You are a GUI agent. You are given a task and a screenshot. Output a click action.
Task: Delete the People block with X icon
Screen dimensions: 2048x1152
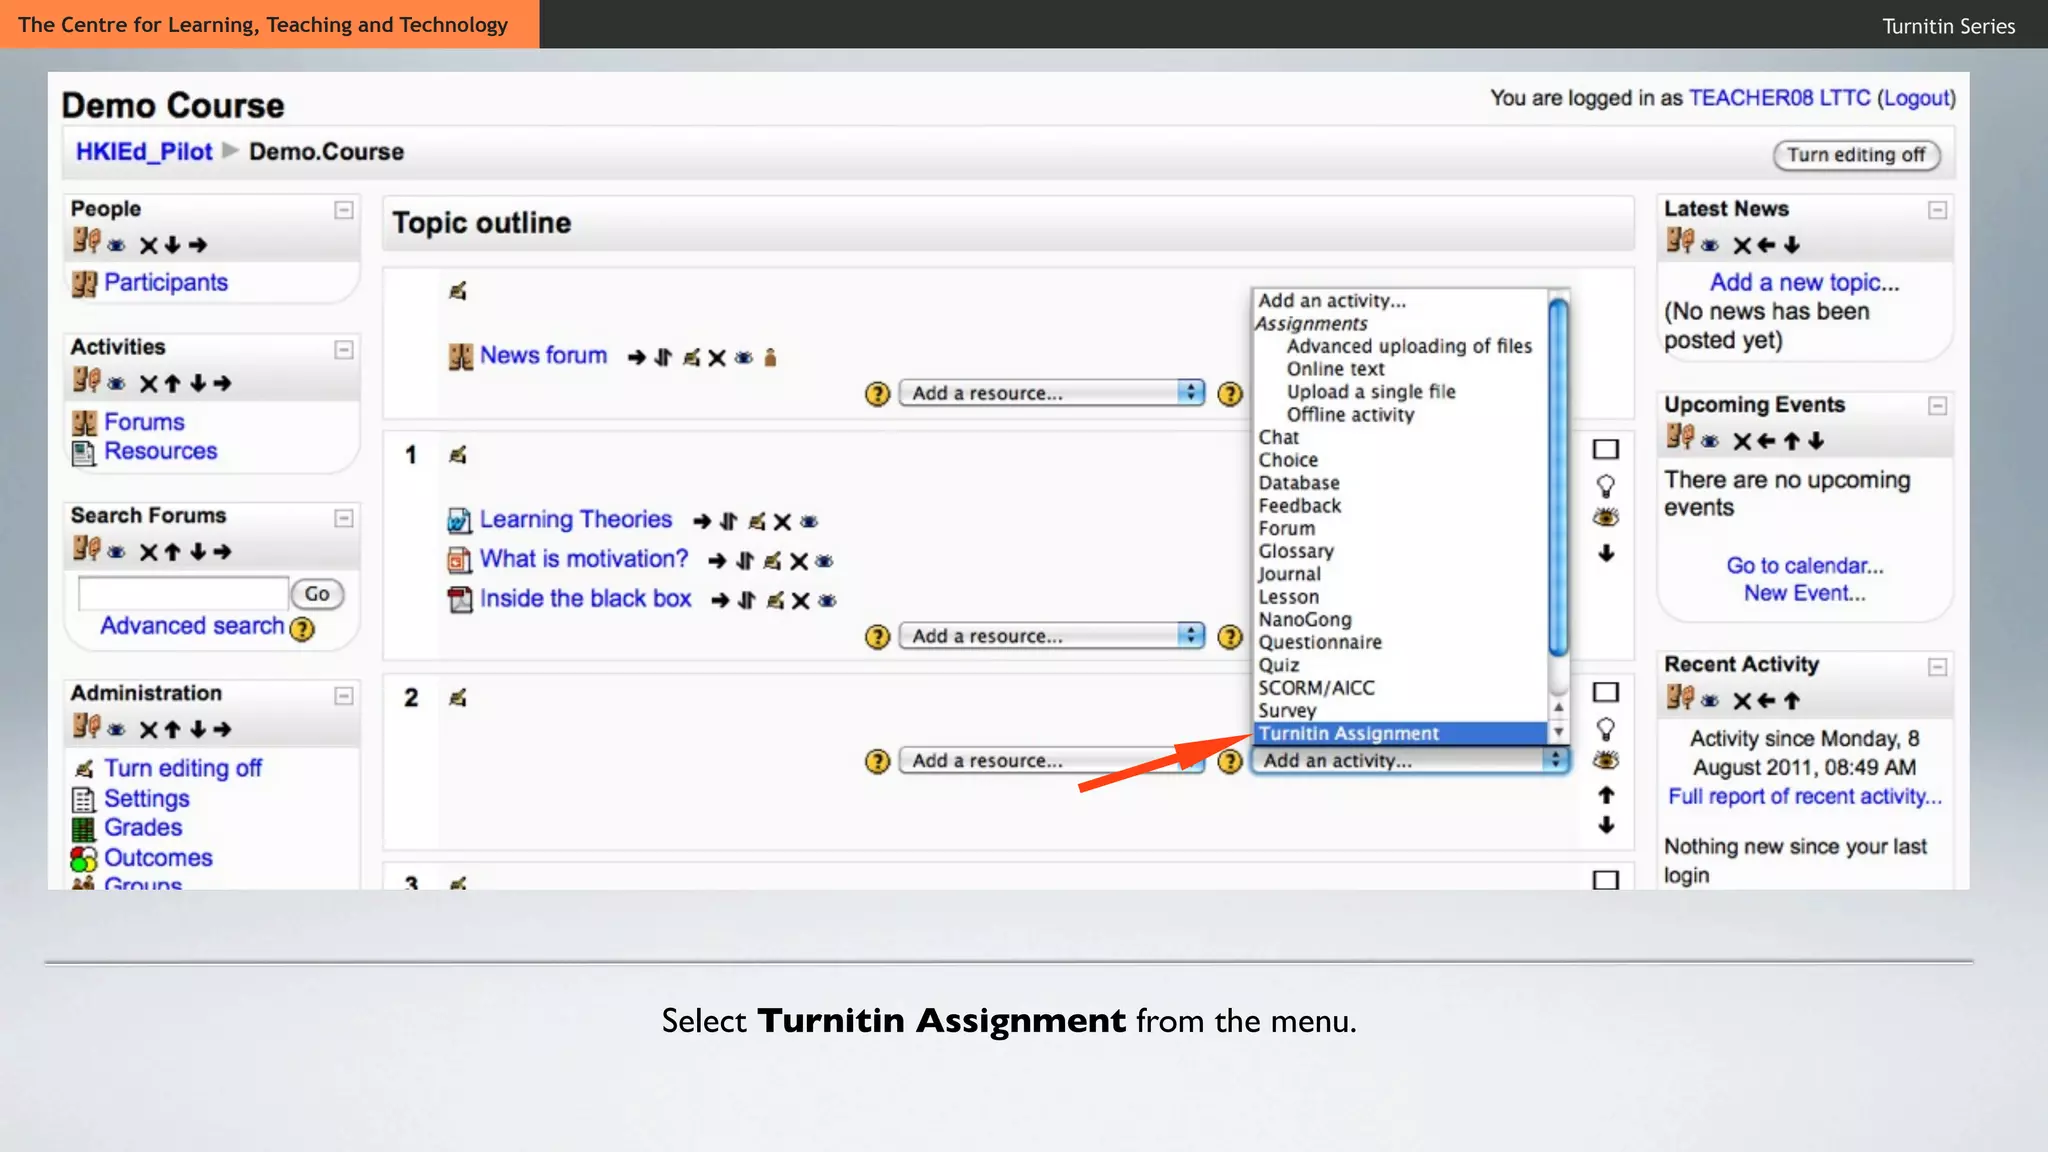pos(148,245)
